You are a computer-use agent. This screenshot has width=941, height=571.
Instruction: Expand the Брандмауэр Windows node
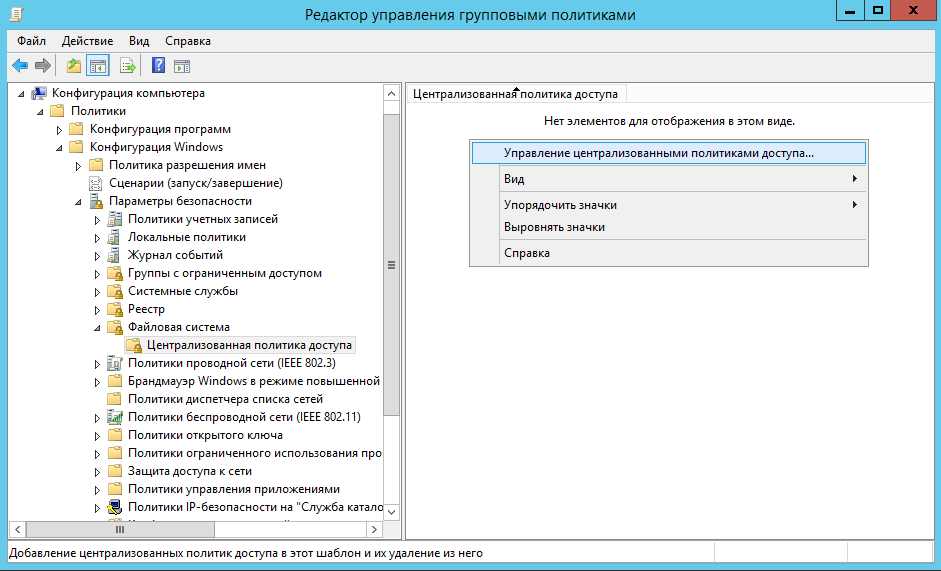tap(97, 382)
